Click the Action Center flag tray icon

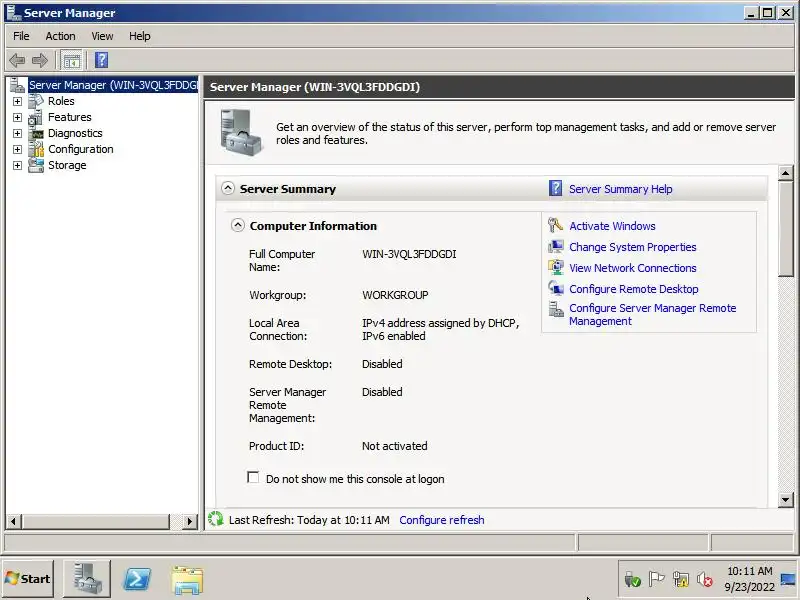[656, 579]
